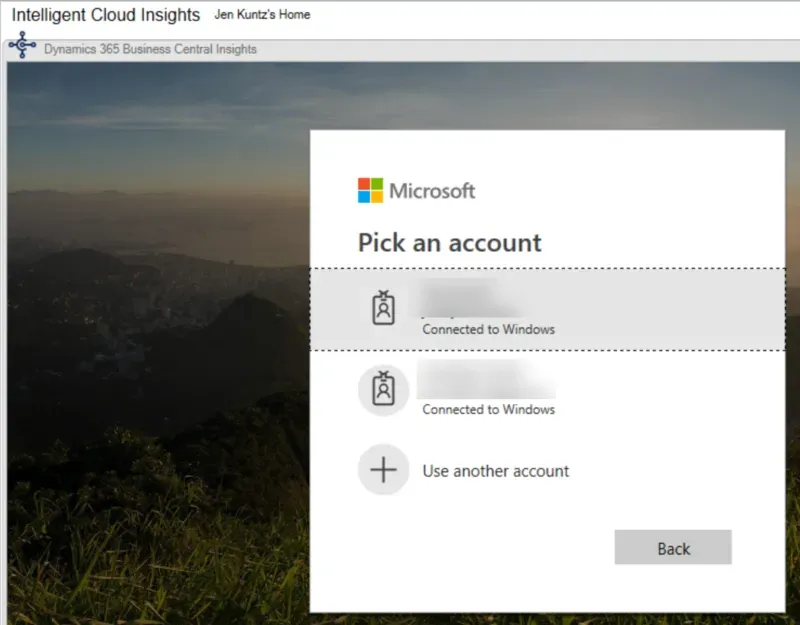The image size is (800, 625).
Task: Click first account's 'Connected to Windows' status
Action: pyautogui.click(x=488, y=329)
